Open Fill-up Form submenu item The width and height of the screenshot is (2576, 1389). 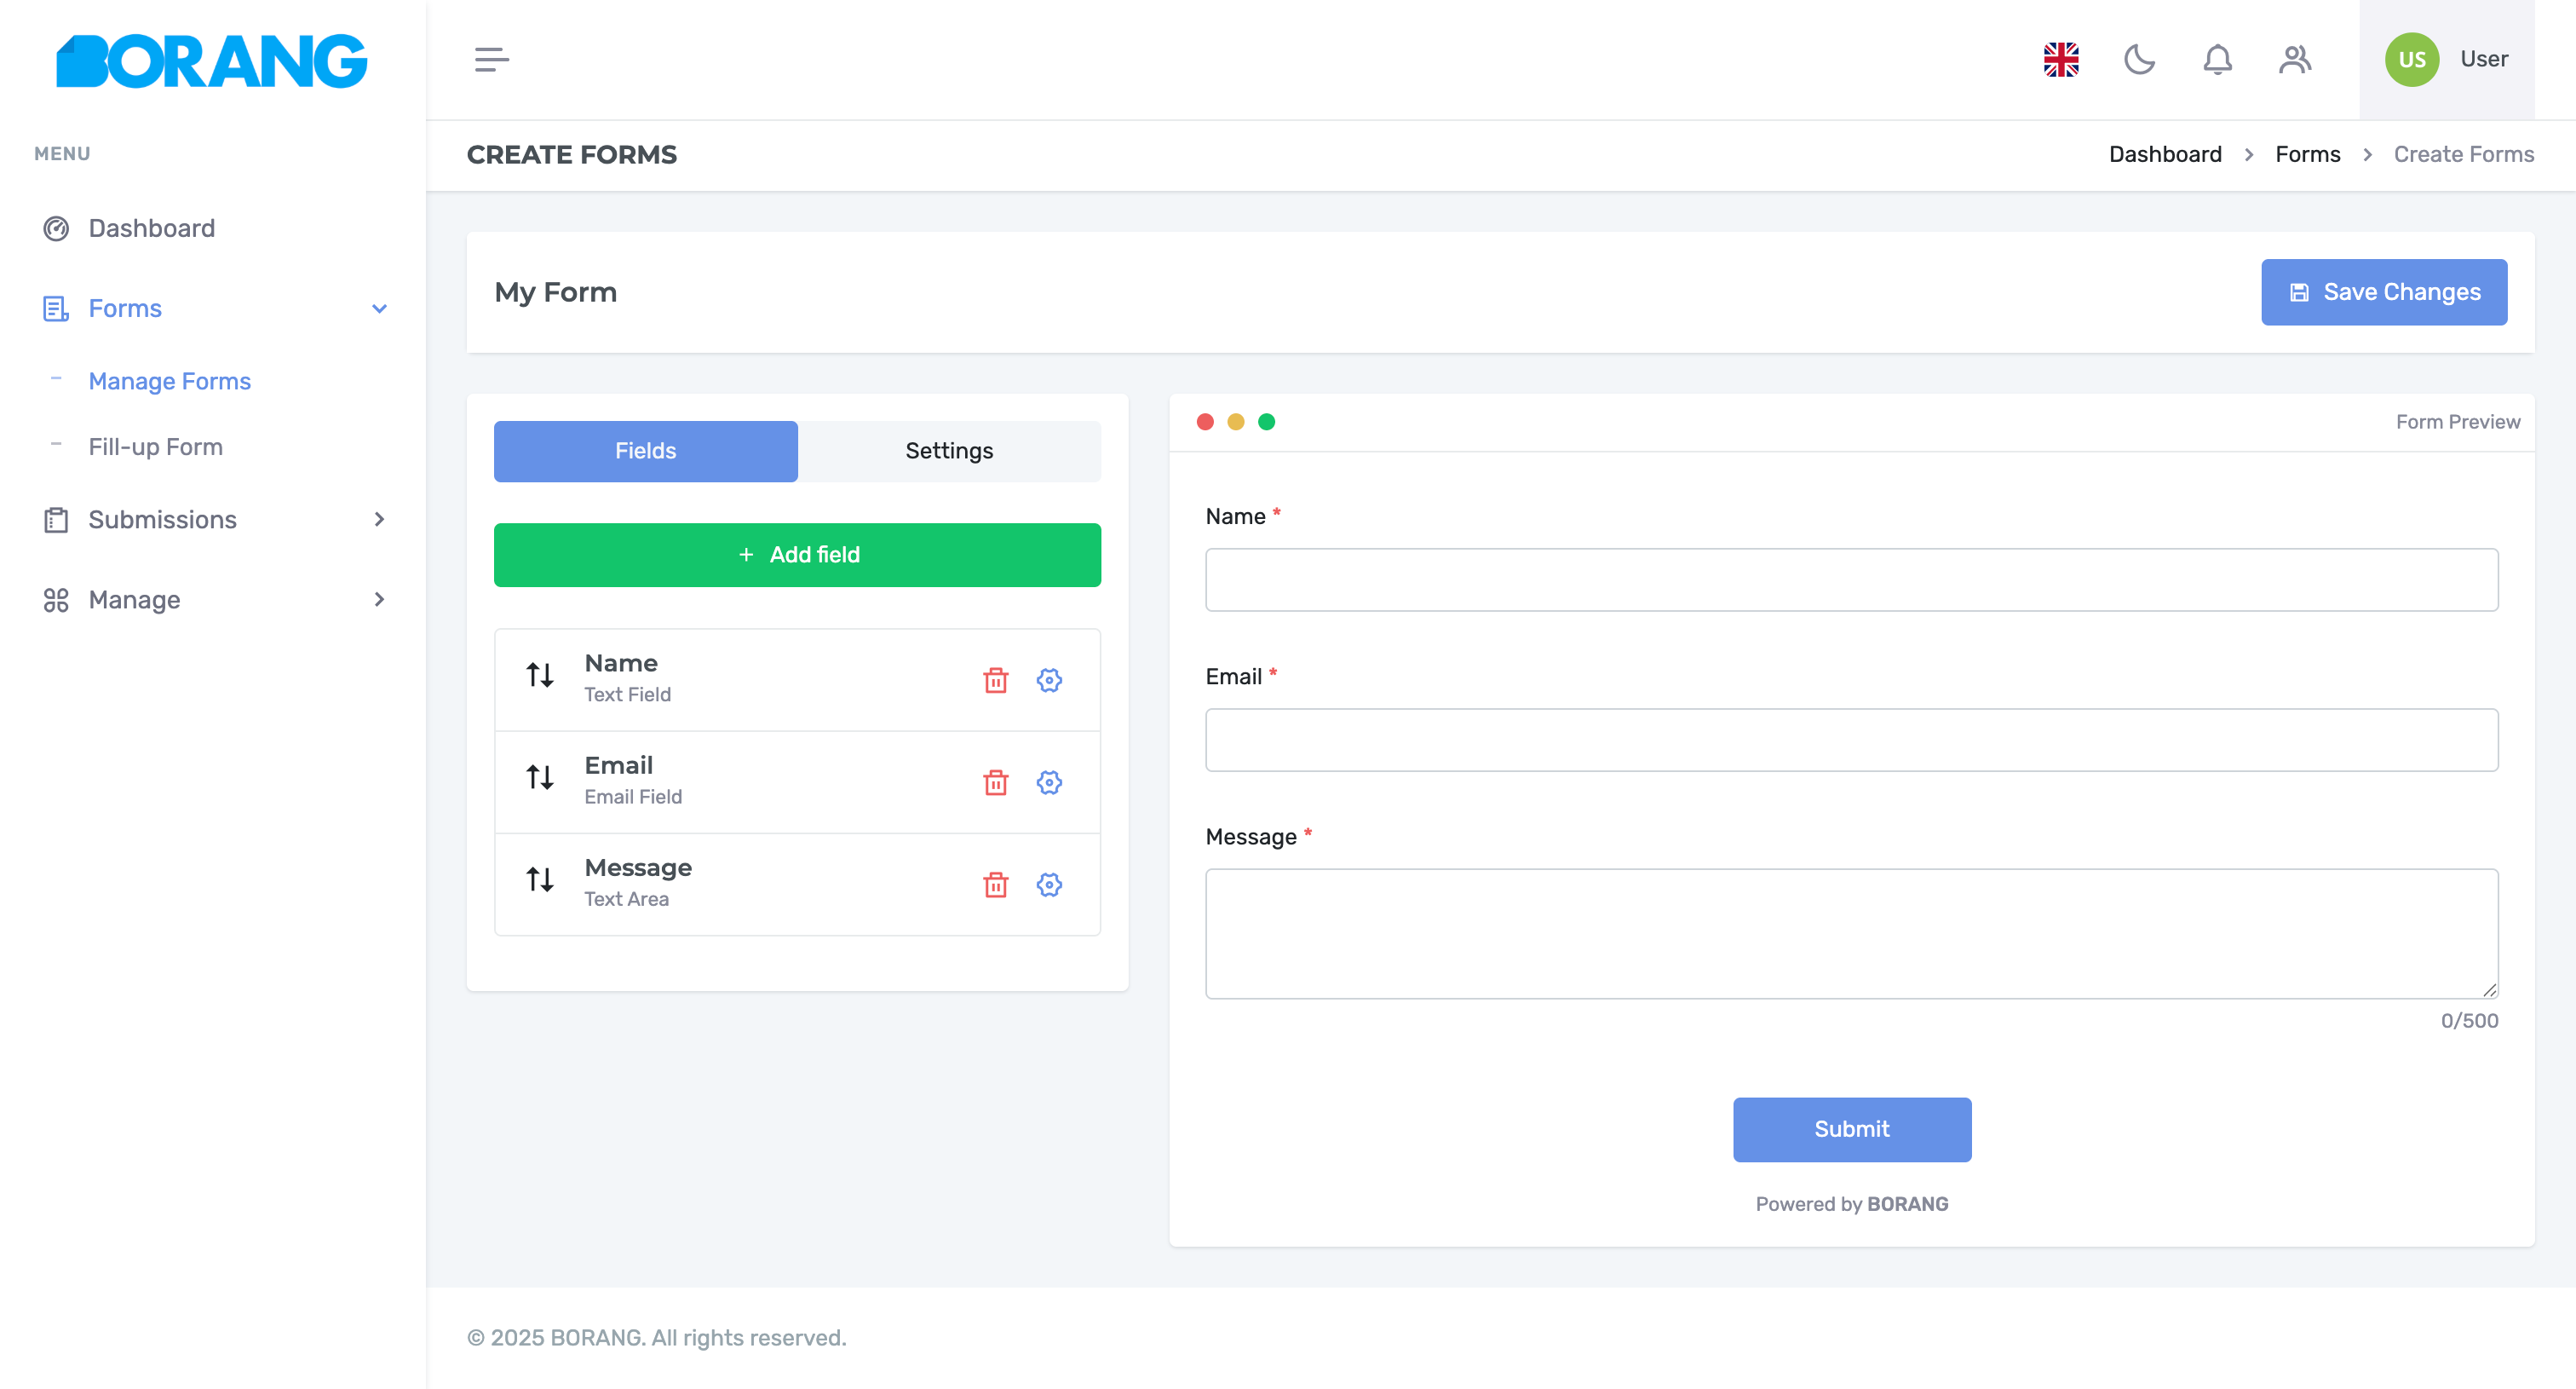[x=156, y=447]
